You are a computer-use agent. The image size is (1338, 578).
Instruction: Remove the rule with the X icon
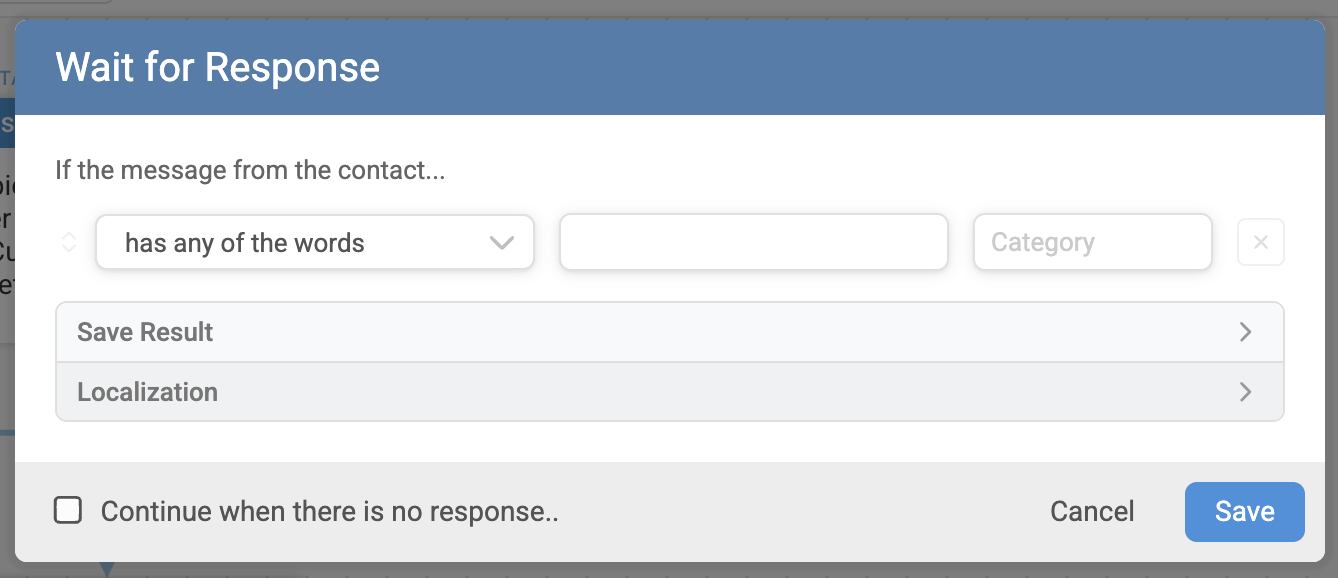[x=1261, y=242]
